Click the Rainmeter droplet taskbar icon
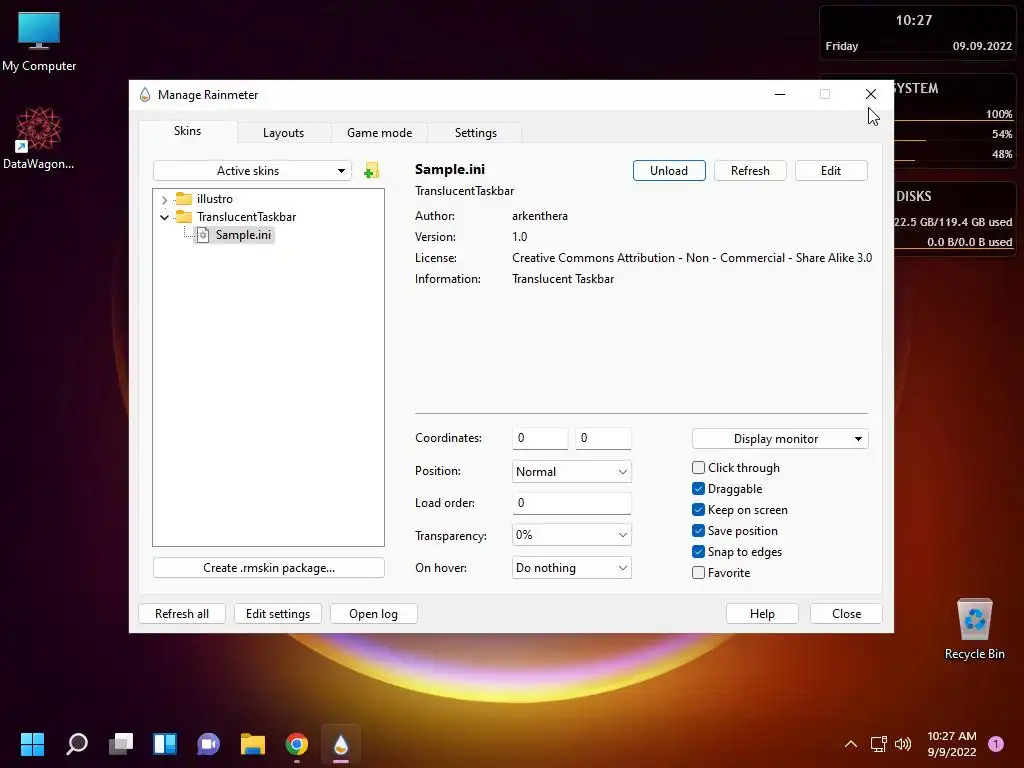The width and height of the screenshot is (1024, 768). (x=341, y=744)
